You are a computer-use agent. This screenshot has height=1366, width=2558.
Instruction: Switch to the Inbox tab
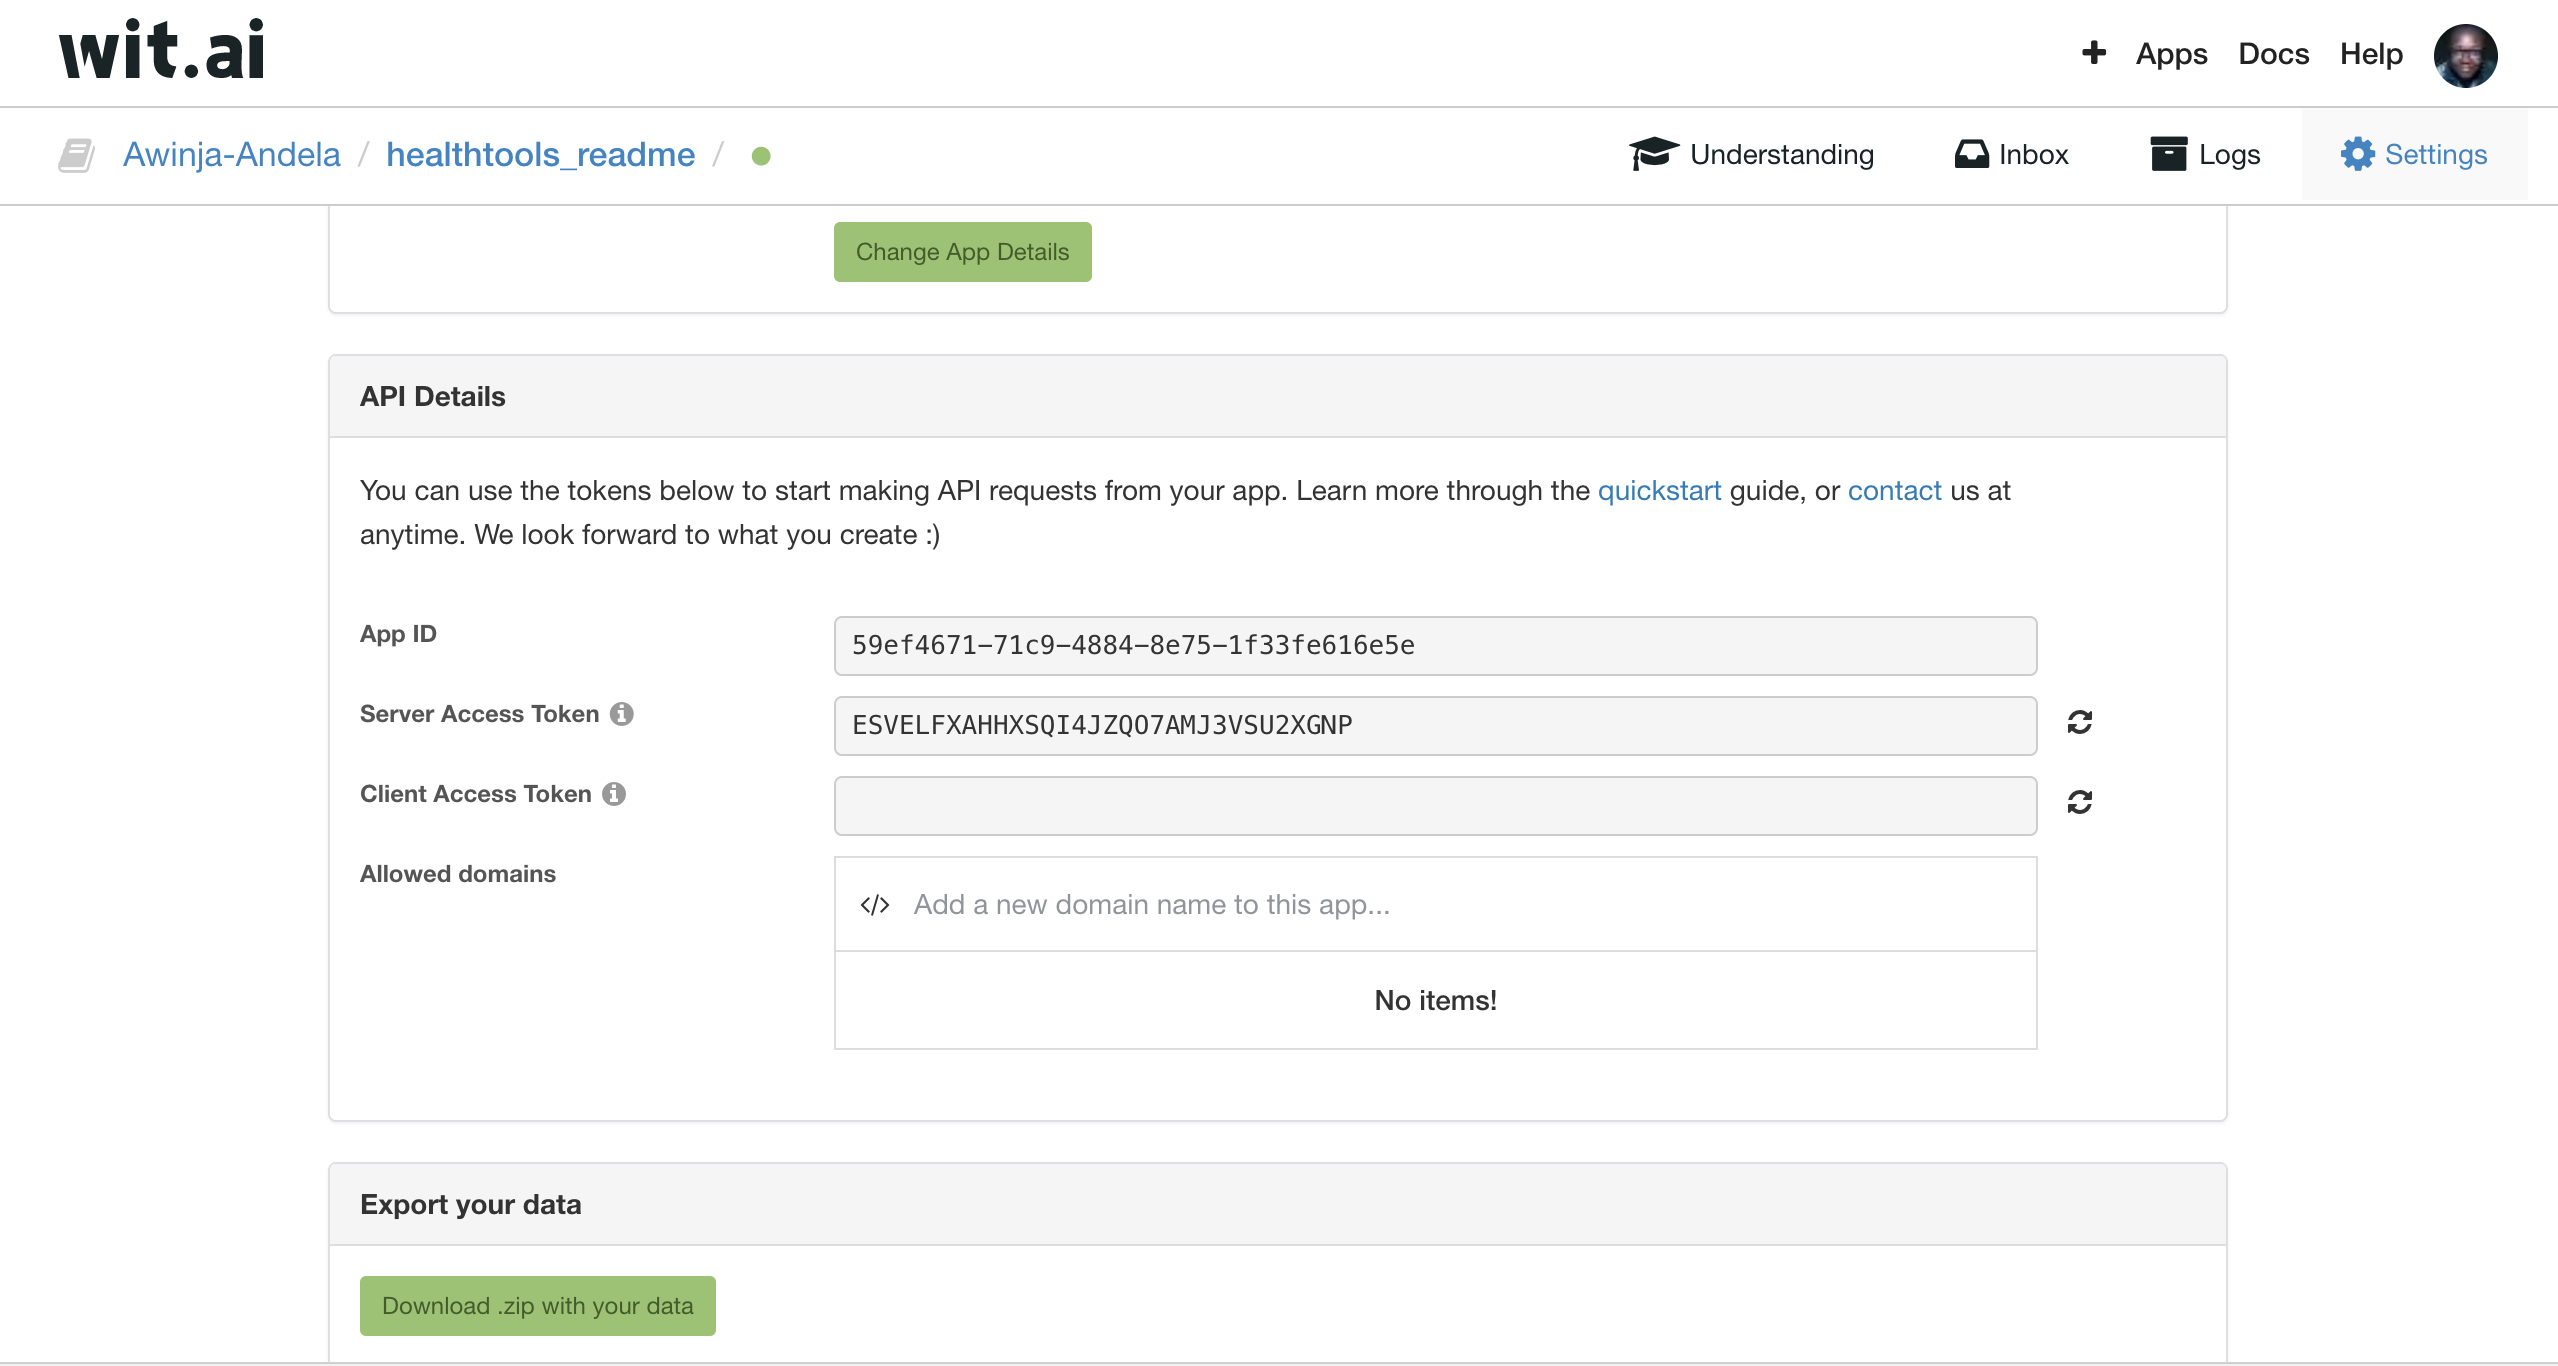(2012, 155)
